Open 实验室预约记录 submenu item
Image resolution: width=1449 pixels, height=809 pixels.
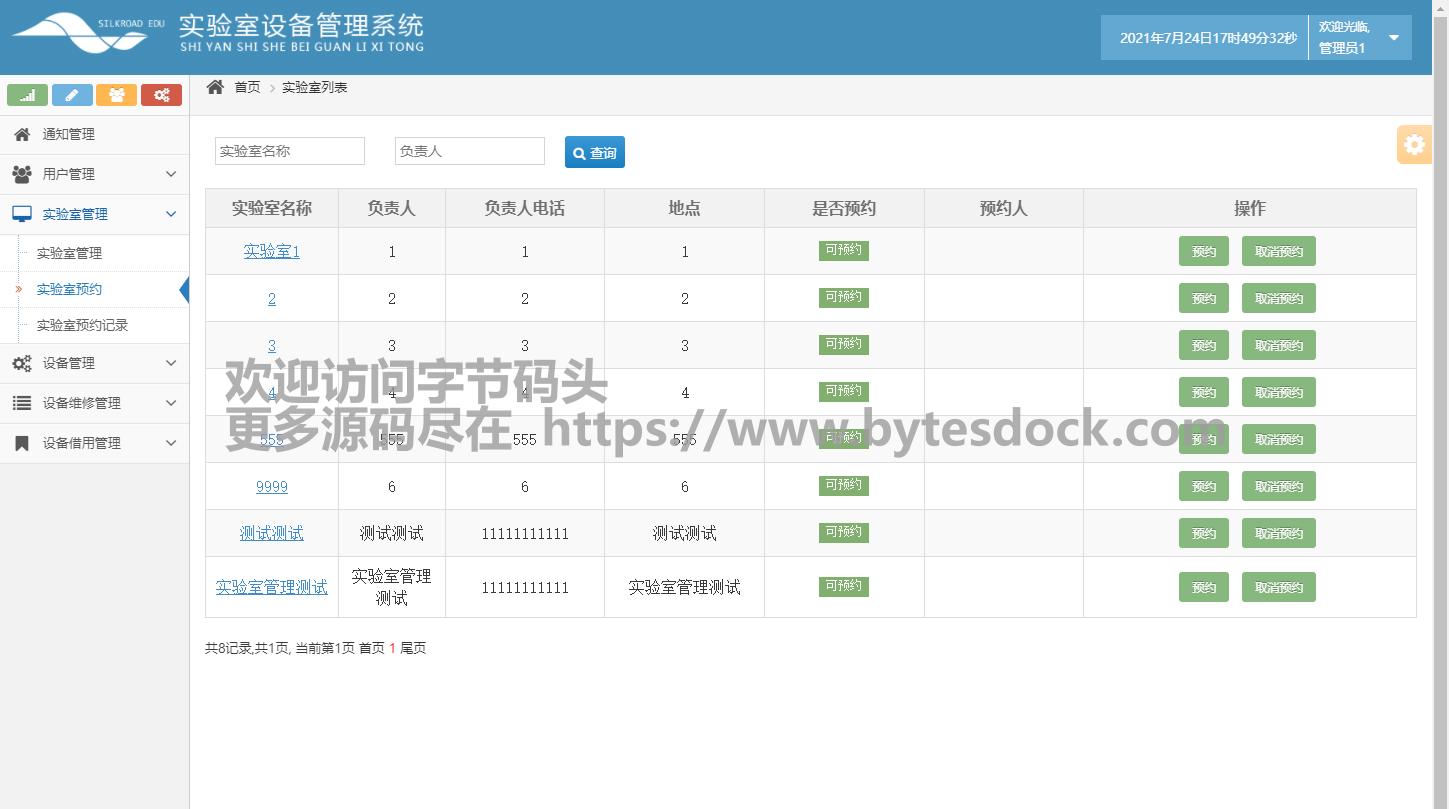click(x=82, y=325)
